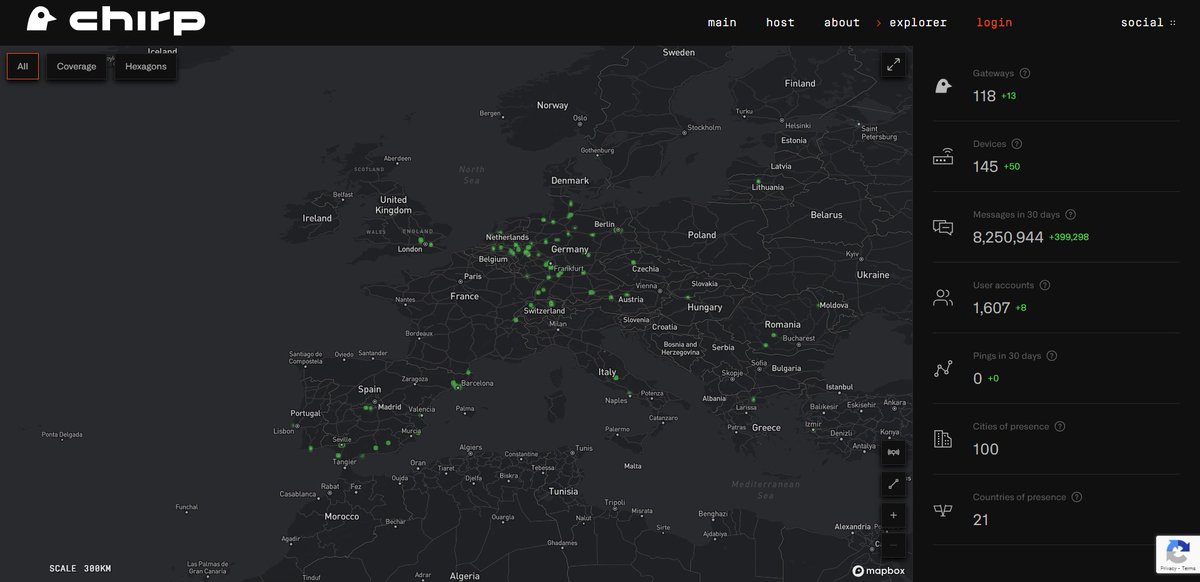
Task: Click the Chirp bird logo
Action: pyautogui.click(x=115, y=20)
